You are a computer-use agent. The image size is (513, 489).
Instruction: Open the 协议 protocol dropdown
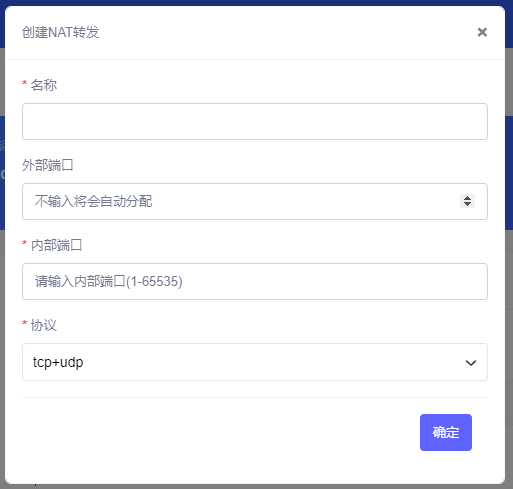click(255, 362)
